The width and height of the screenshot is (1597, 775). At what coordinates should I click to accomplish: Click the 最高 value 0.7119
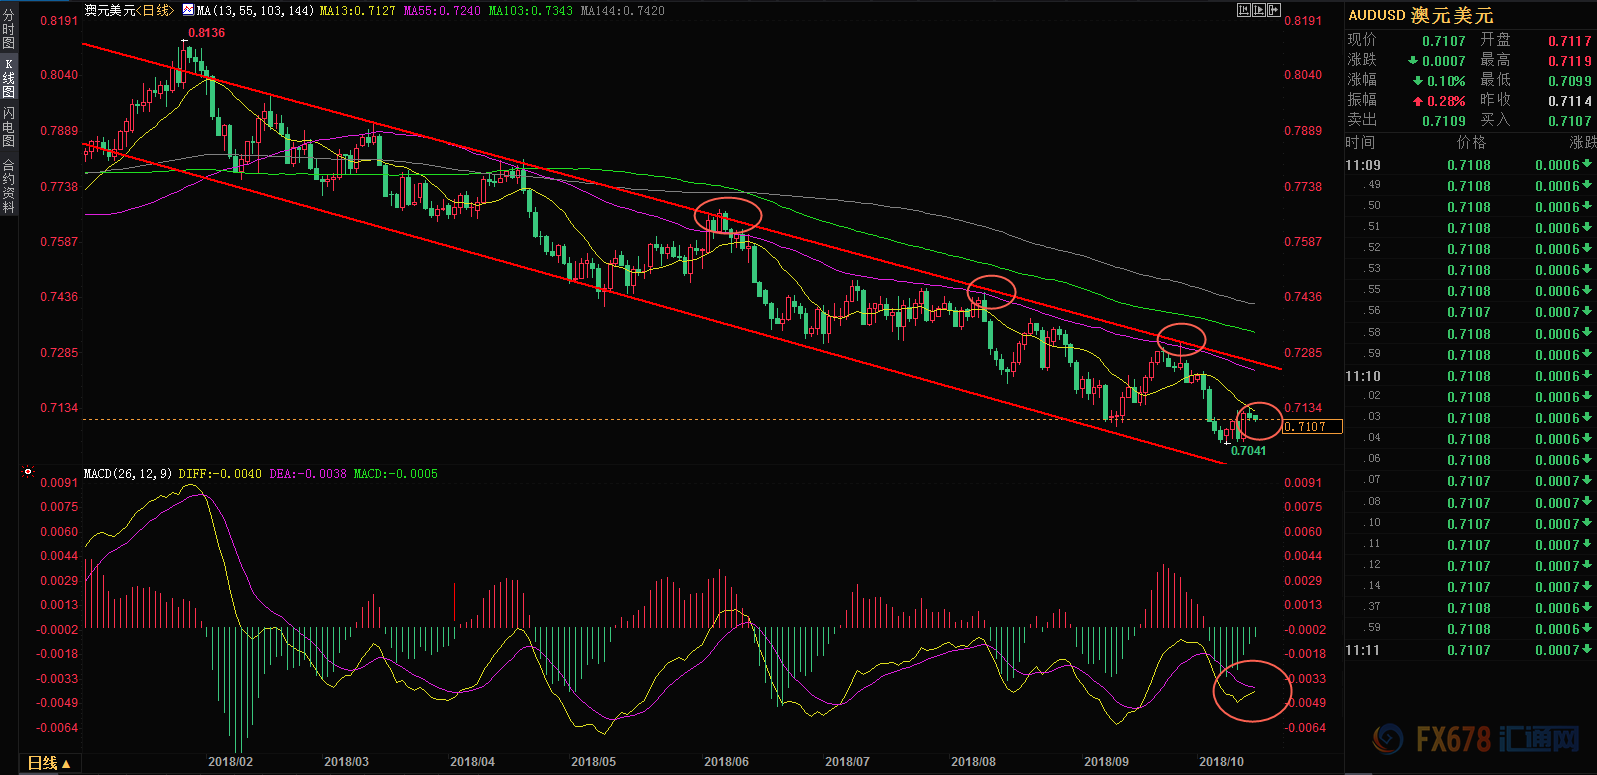click(1569, 61)
